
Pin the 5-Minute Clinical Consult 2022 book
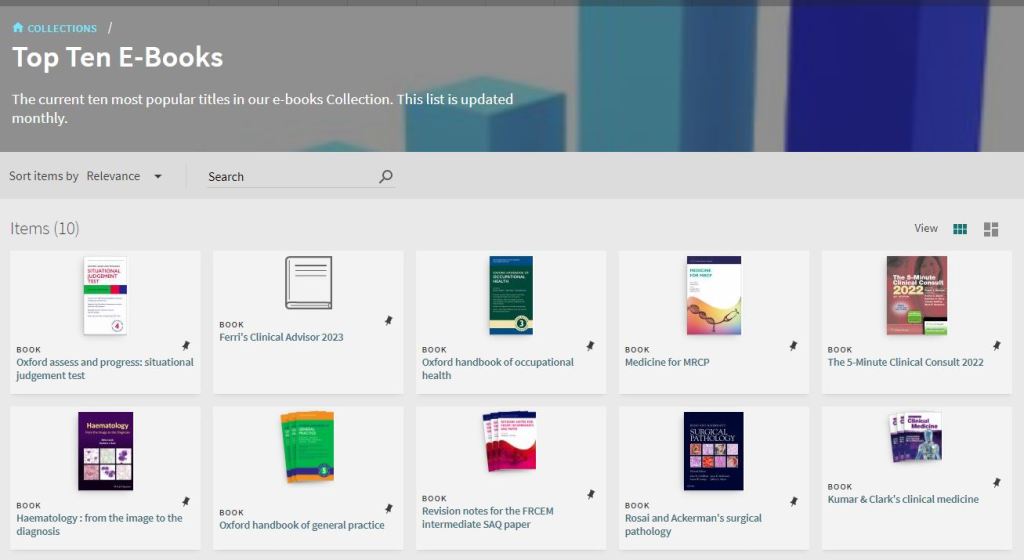[996, 346]
